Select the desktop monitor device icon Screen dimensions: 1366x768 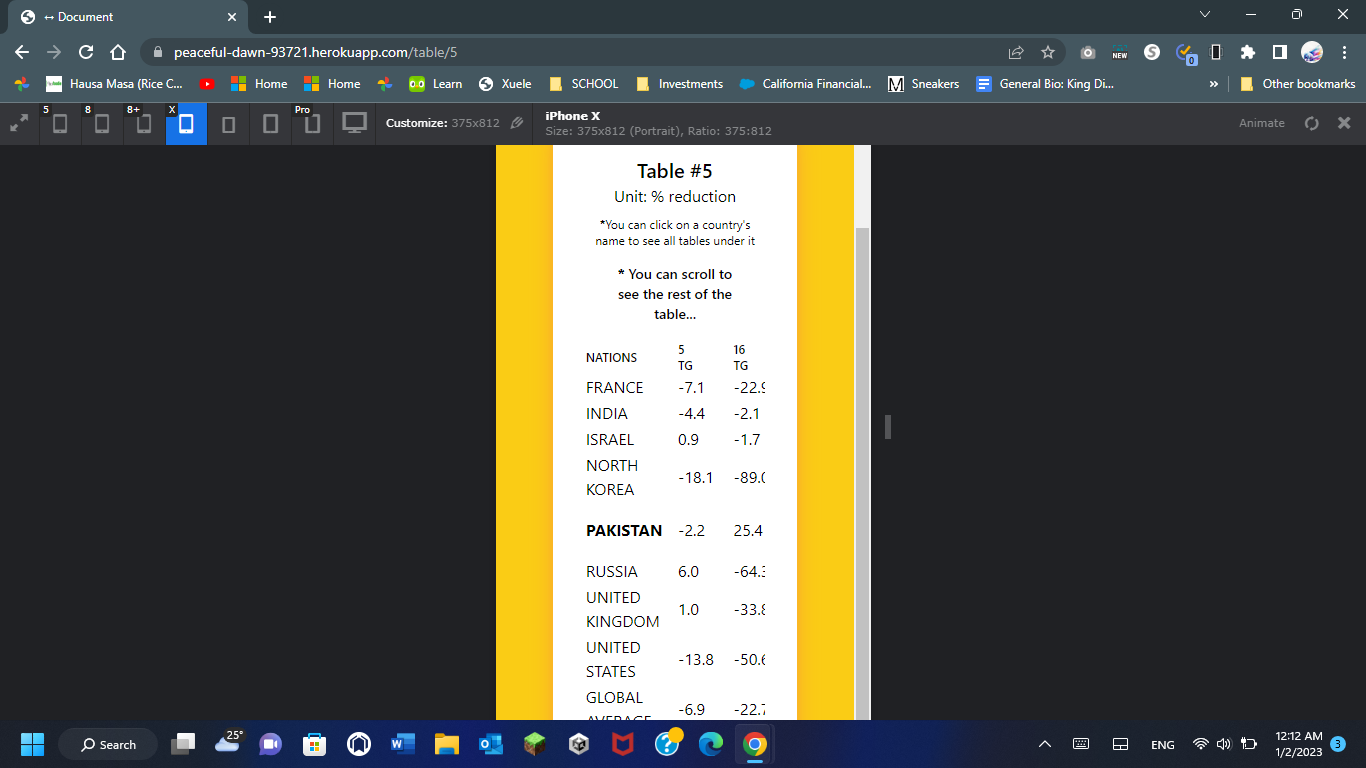pos(354,124)
